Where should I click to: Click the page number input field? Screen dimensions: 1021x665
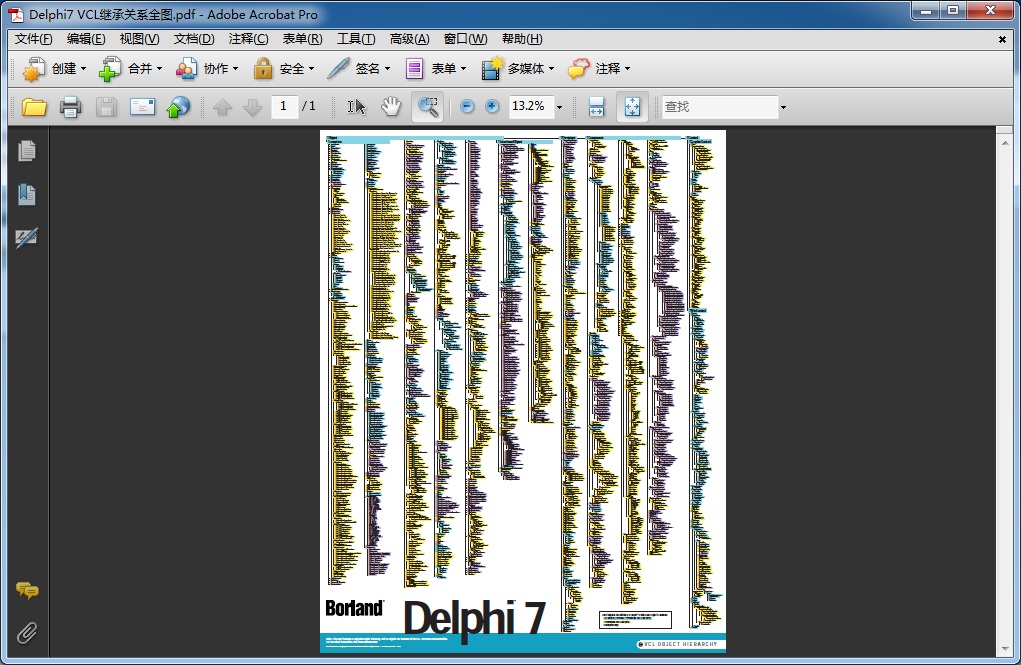coord(285,106)
